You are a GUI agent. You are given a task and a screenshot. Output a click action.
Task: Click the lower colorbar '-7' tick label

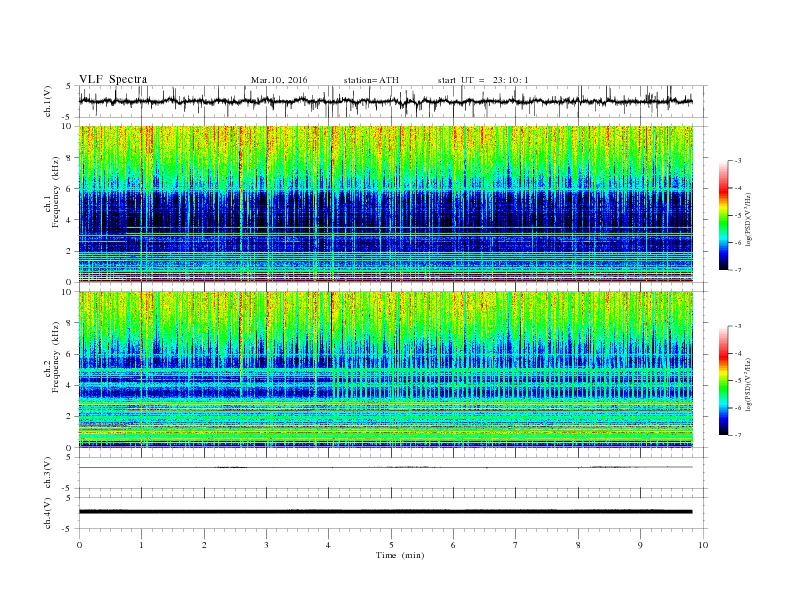(738, 435)
